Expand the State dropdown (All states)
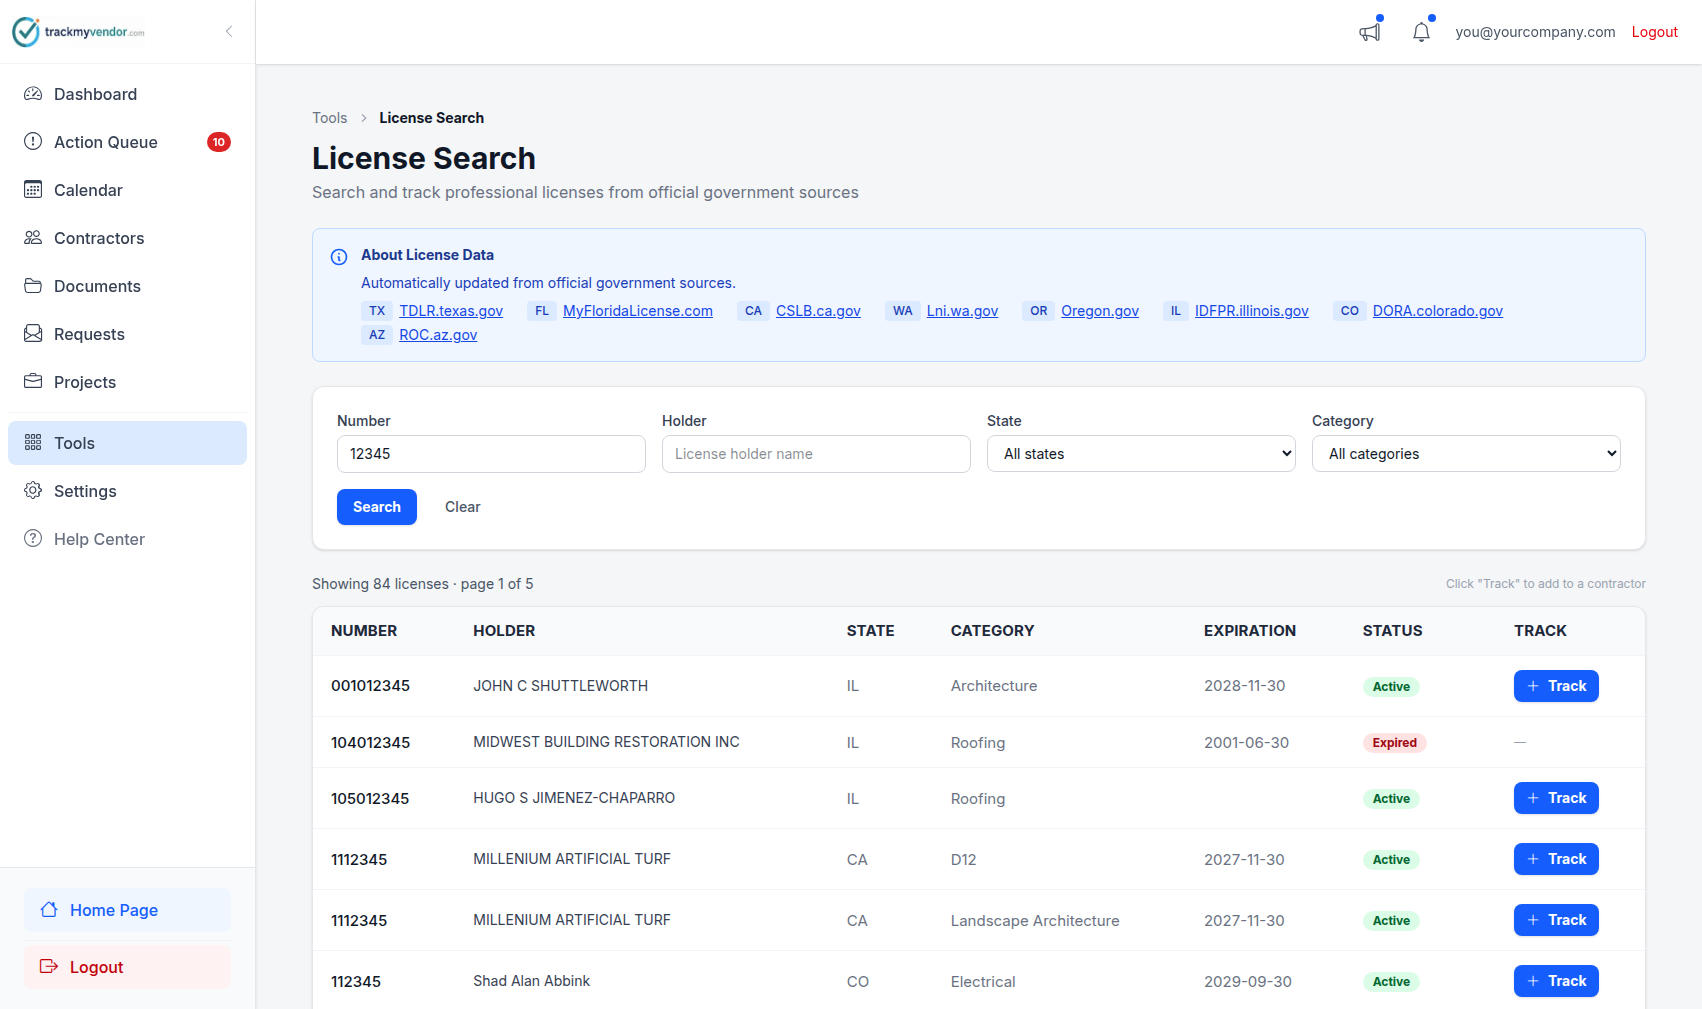Image resolution: width=1702 pixels, height=1009 pixels. 1141,454
